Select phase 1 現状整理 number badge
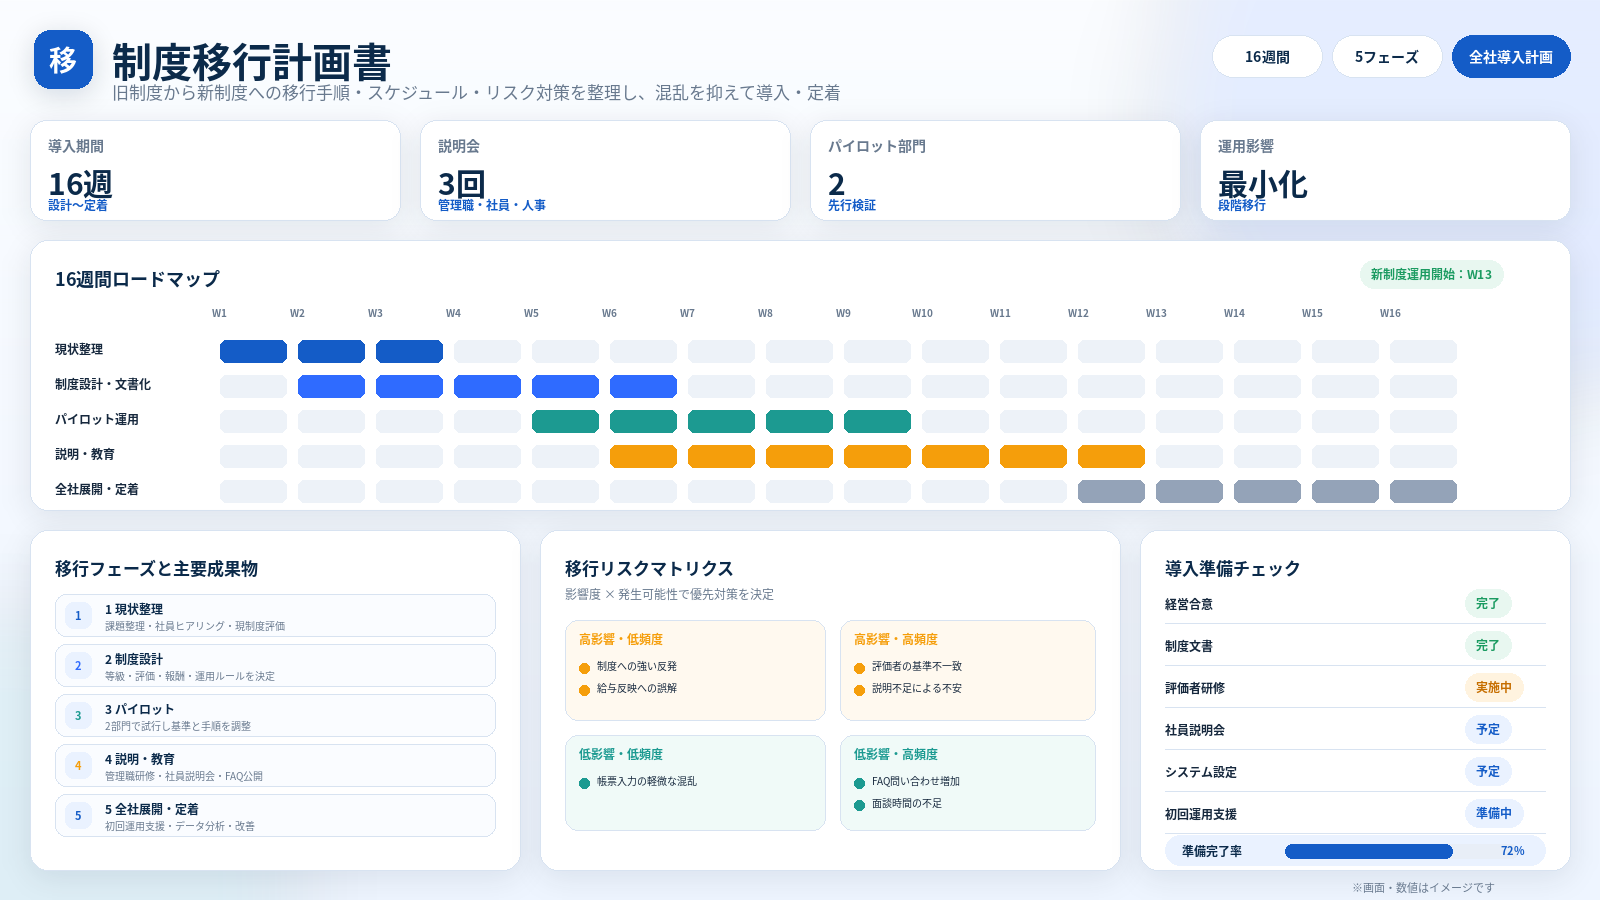The width and height of the screenshot is (1600, 900). pyautogui.click(x=78, y=616)
